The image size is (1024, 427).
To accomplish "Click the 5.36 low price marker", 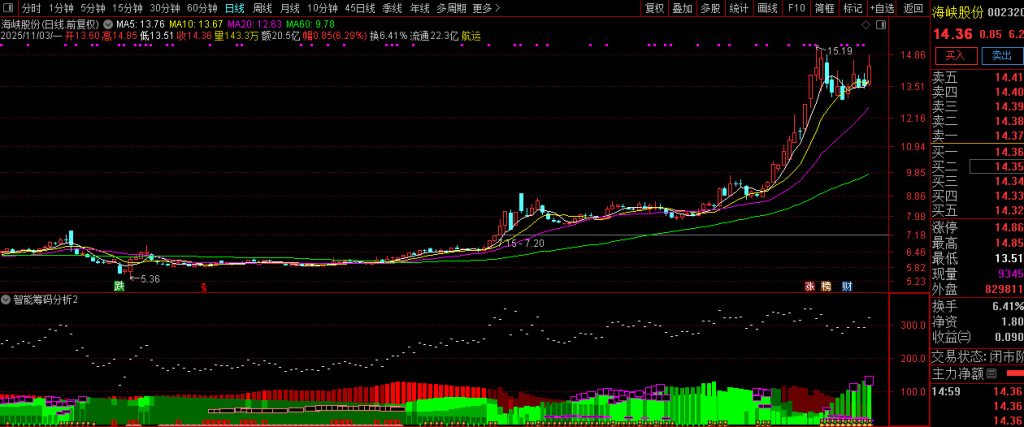I will pyautogui.click(x=150, y=279).
